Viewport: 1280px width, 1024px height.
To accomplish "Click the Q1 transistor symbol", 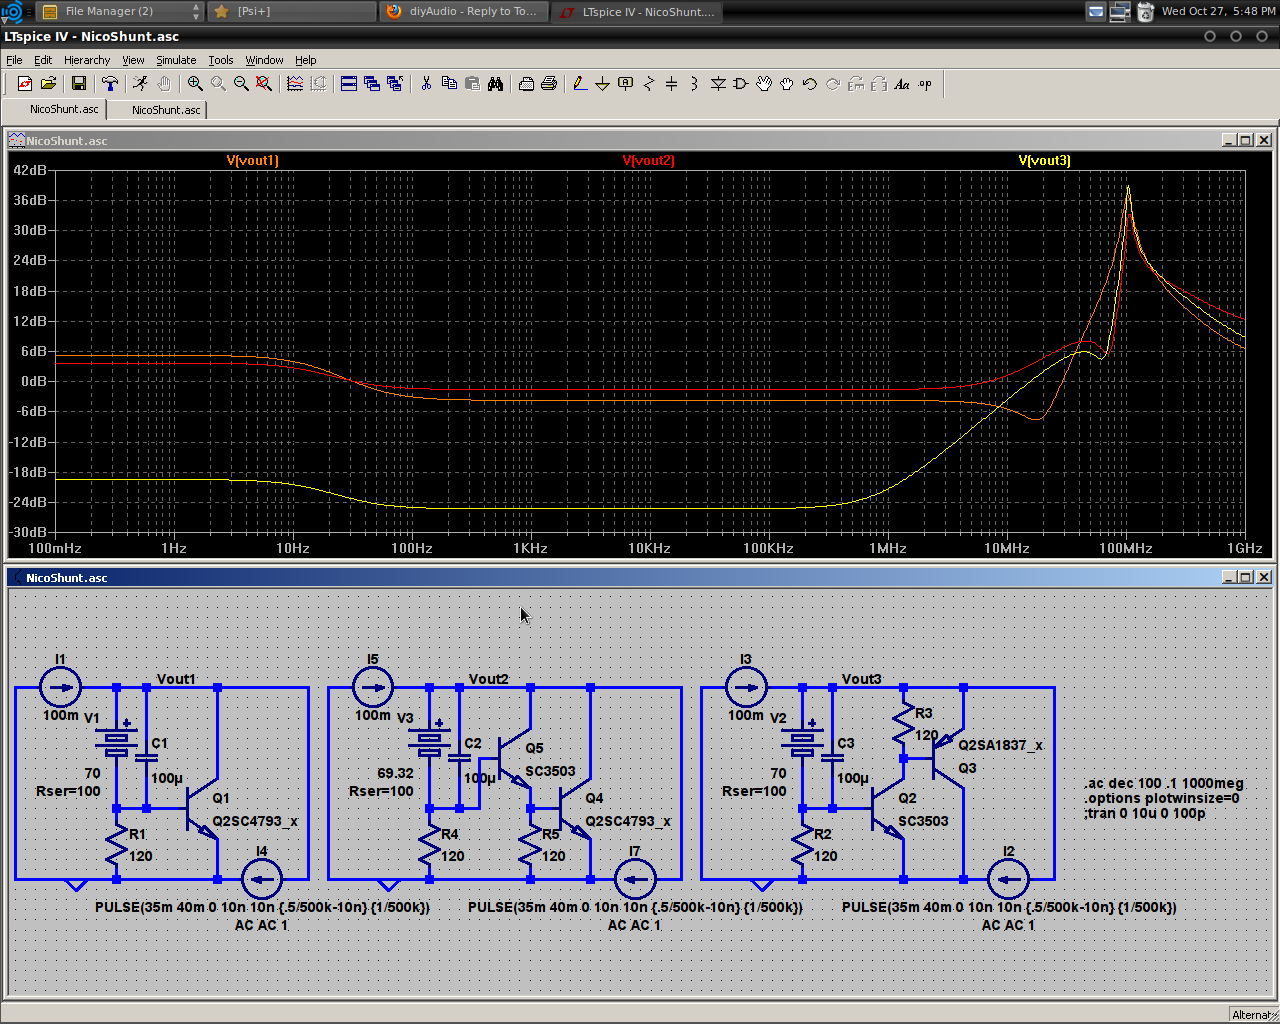I will 203,808.
